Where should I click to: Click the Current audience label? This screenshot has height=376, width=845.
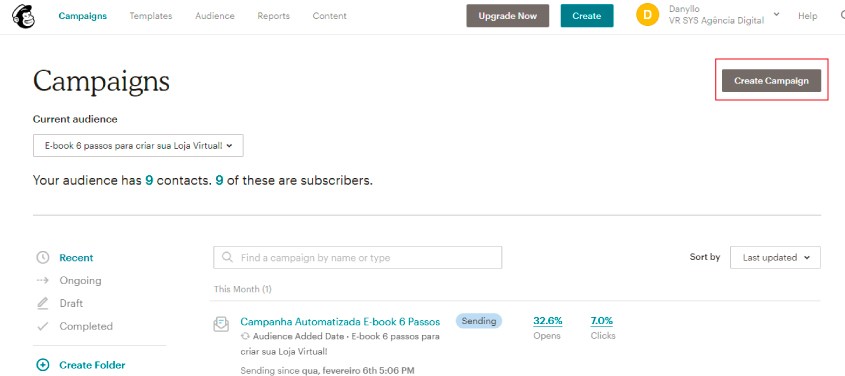click(75, 119)
